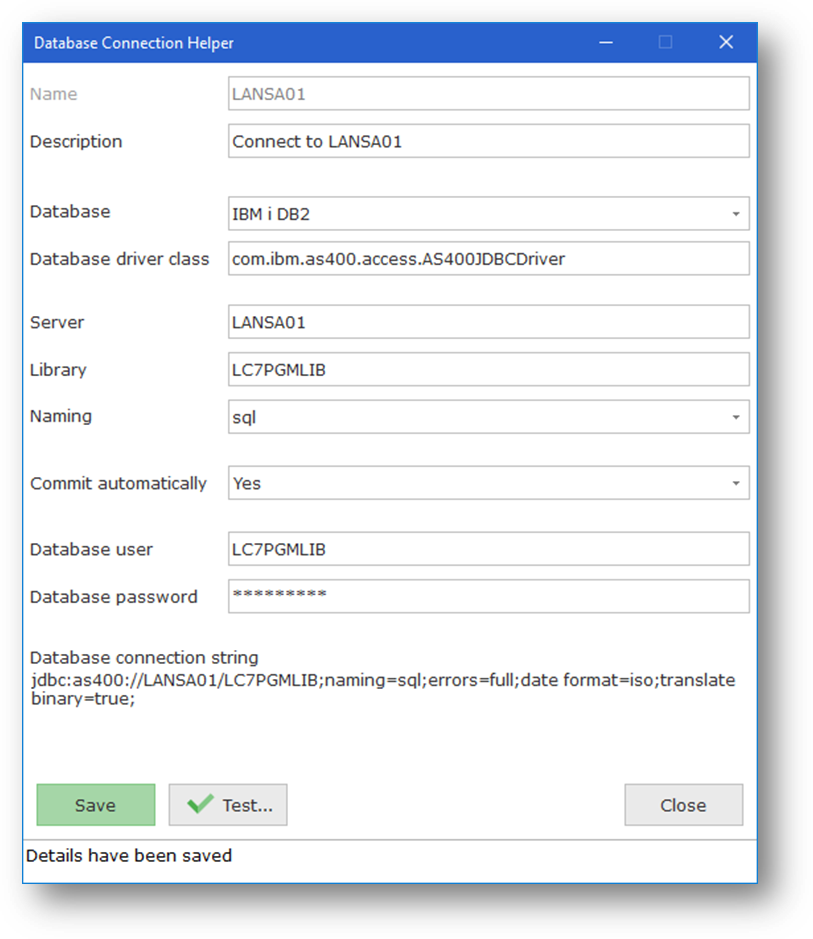
Task: Click the Library text box
Action: pyautogui.click(x=488, y=370)
